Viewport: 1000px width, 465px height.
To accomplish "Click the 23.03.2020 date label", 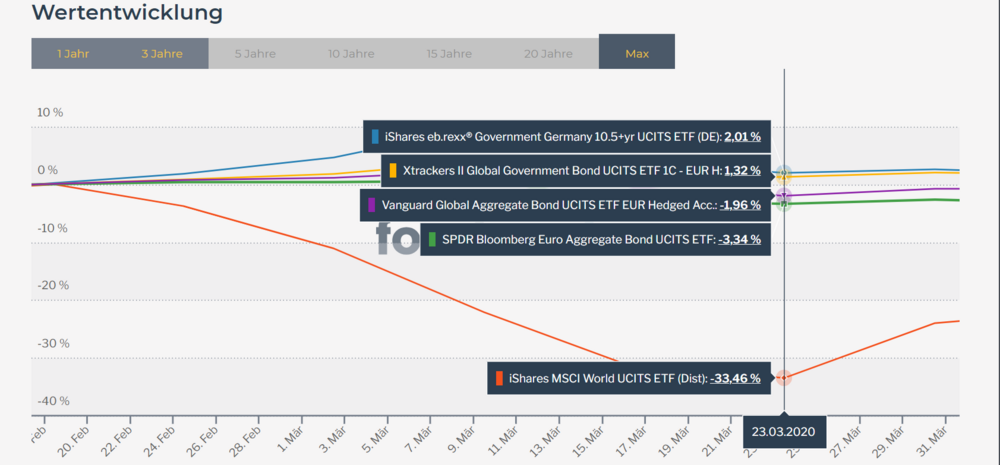I will point(784,431).
